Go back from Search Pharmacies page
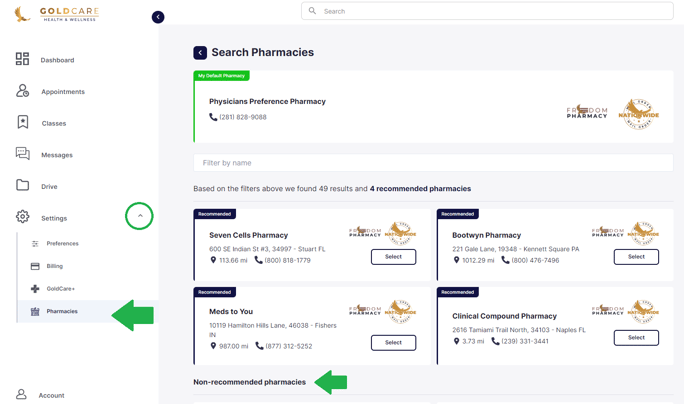This screenshot has width=684, height=404. point(200,53)
